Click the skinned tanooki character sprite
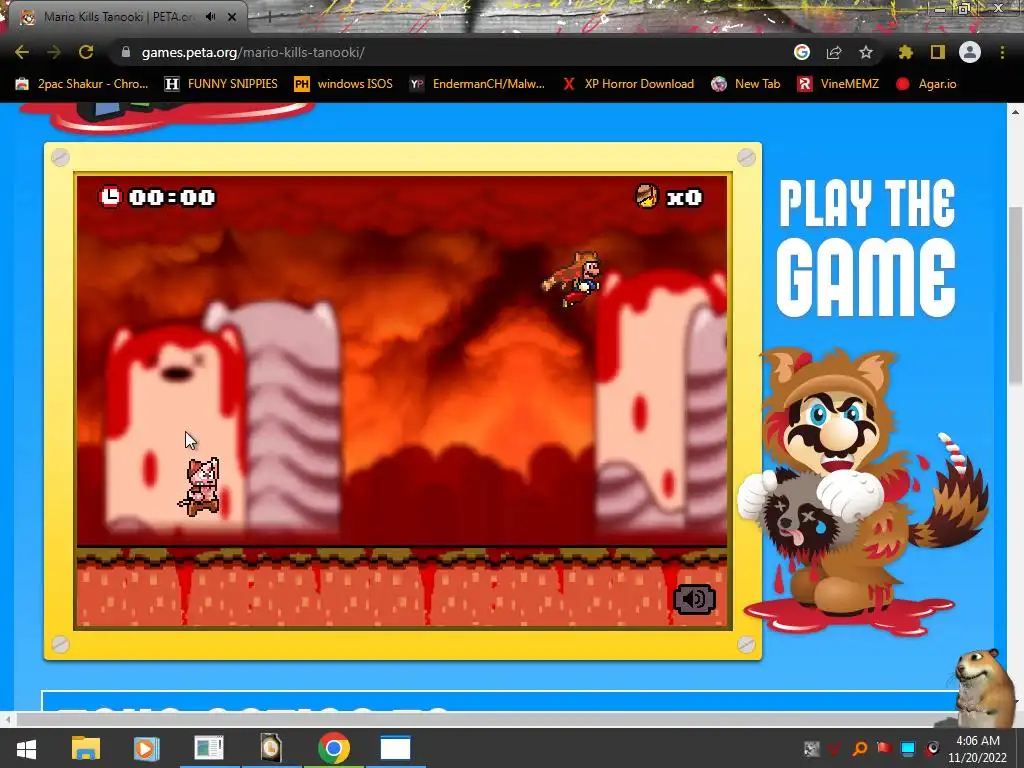Image resolution: width=1024 pixels, height=768 pixels. 200,487
